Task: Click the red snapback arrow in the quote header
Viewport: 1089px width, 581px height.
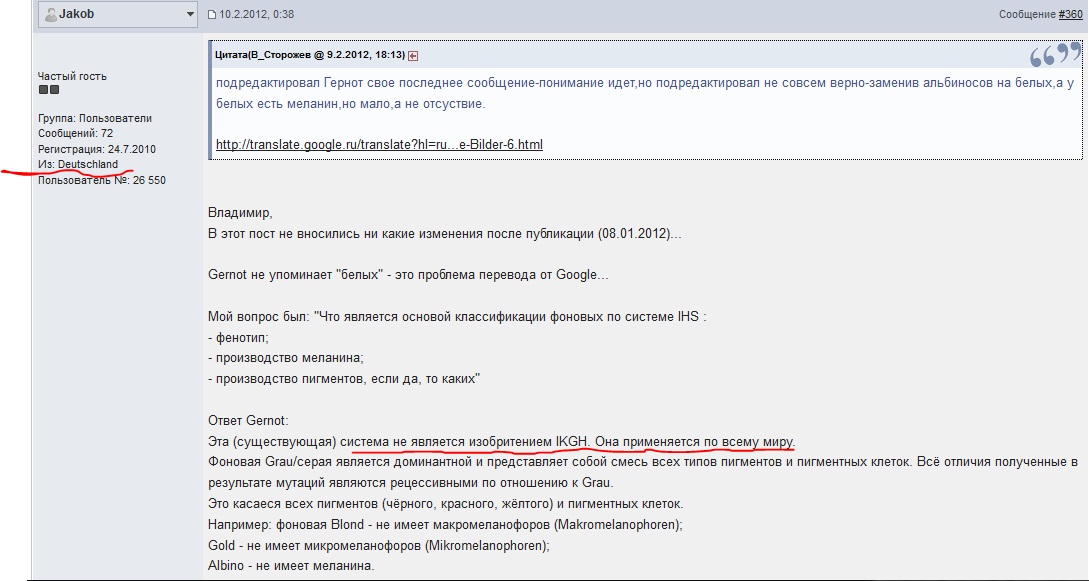Action: [x=412, y=55]
